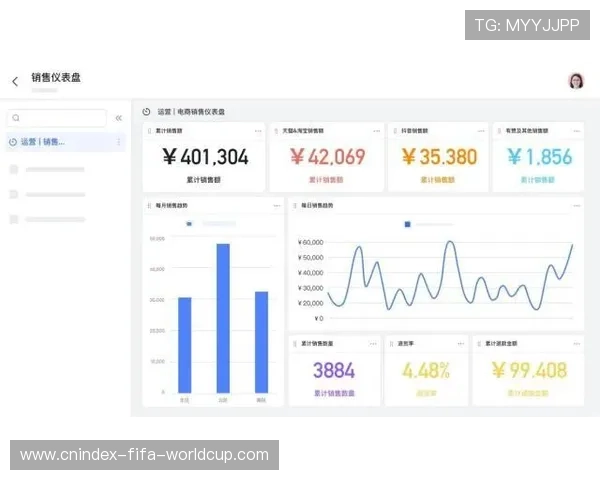Click the drag handle of 每日销售趋势 card
Image resolution: width=600 pixels, height=480 pixels.
295,206
